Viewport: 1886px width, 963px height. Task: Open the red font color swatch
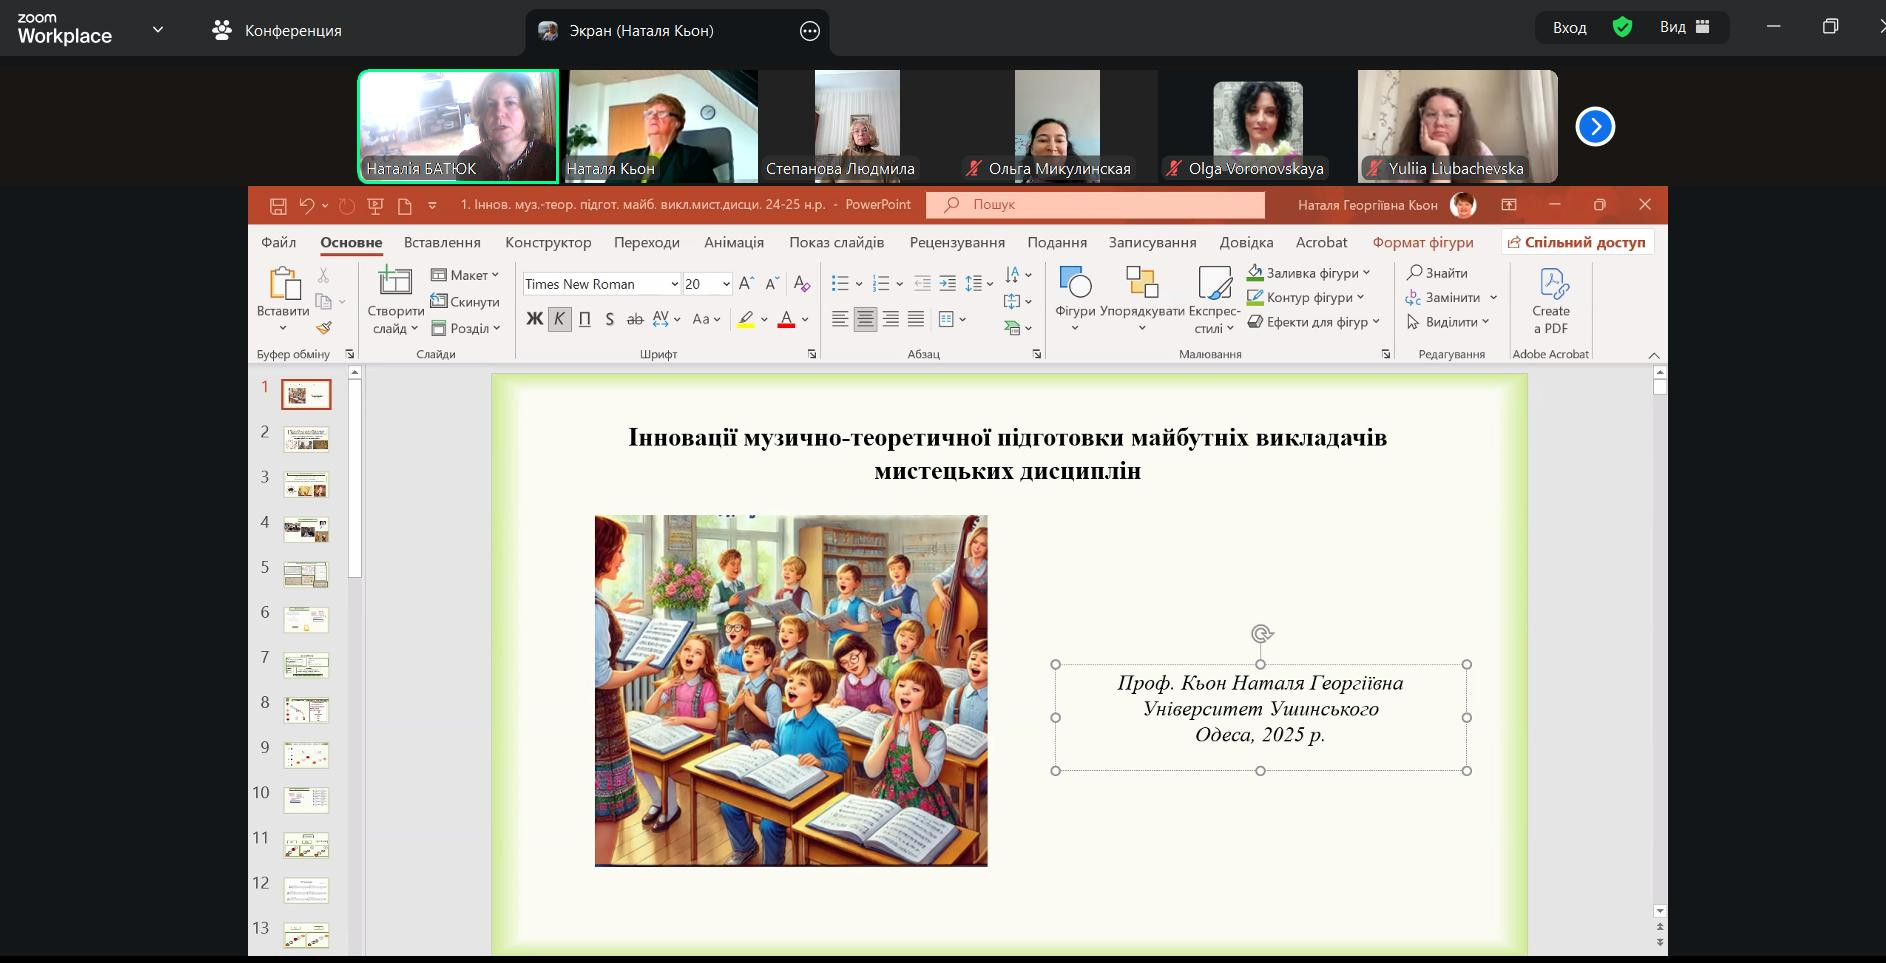click(786, 319)
